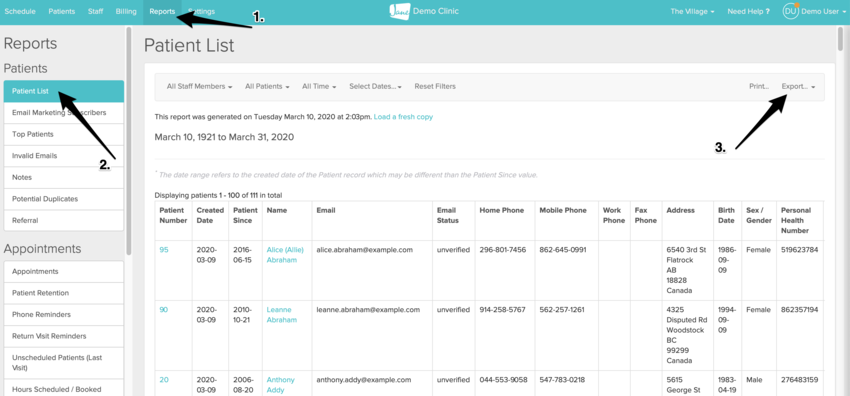Expand The Village location dropdown
The width and height of the screenshot is (850, 396).
692,11
